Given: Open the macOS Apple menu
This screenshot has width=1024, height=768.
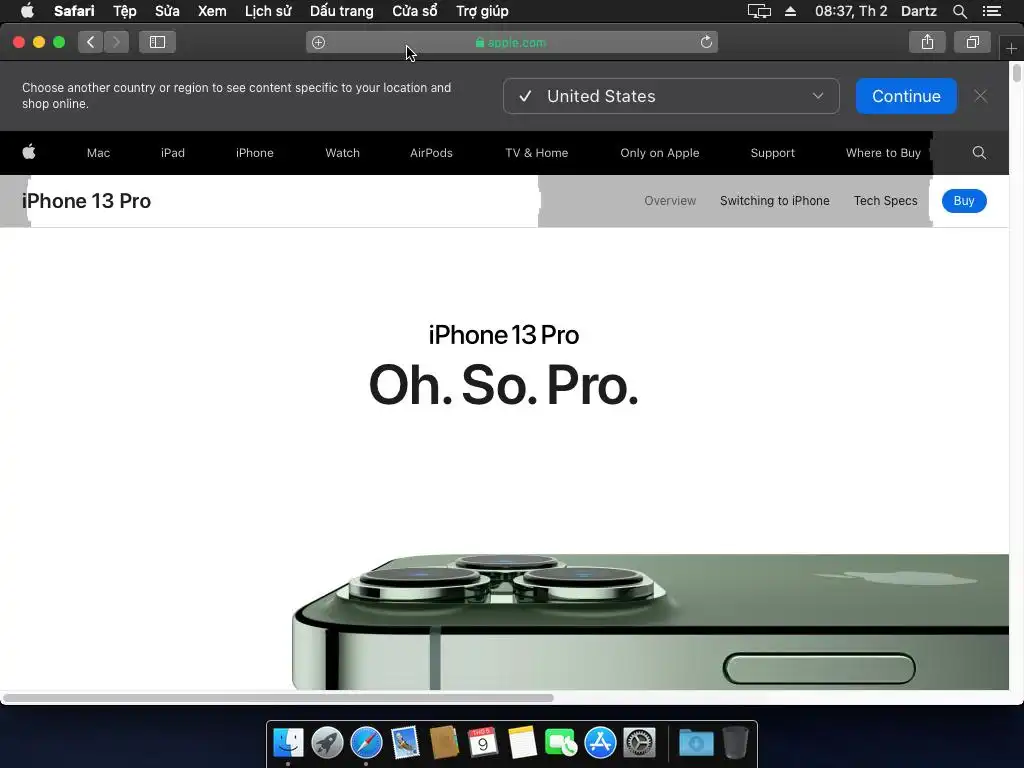Looking at the screenshot, I should (x=27, y=11).
